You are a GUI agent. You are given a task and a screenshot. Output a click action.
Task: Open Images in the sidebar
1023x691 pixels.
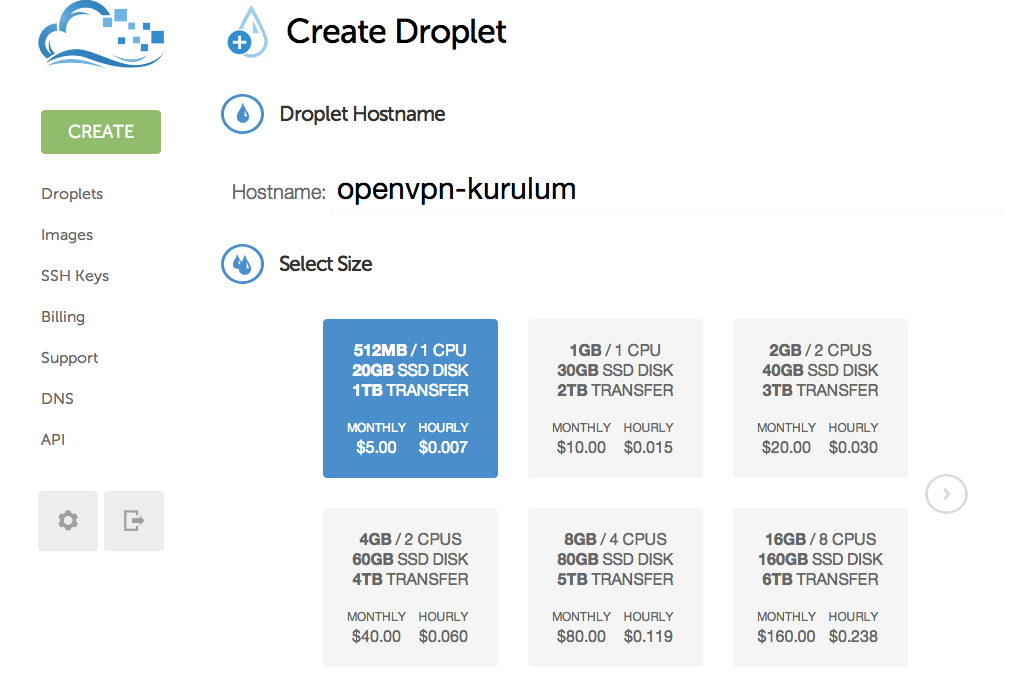(67, 235)
